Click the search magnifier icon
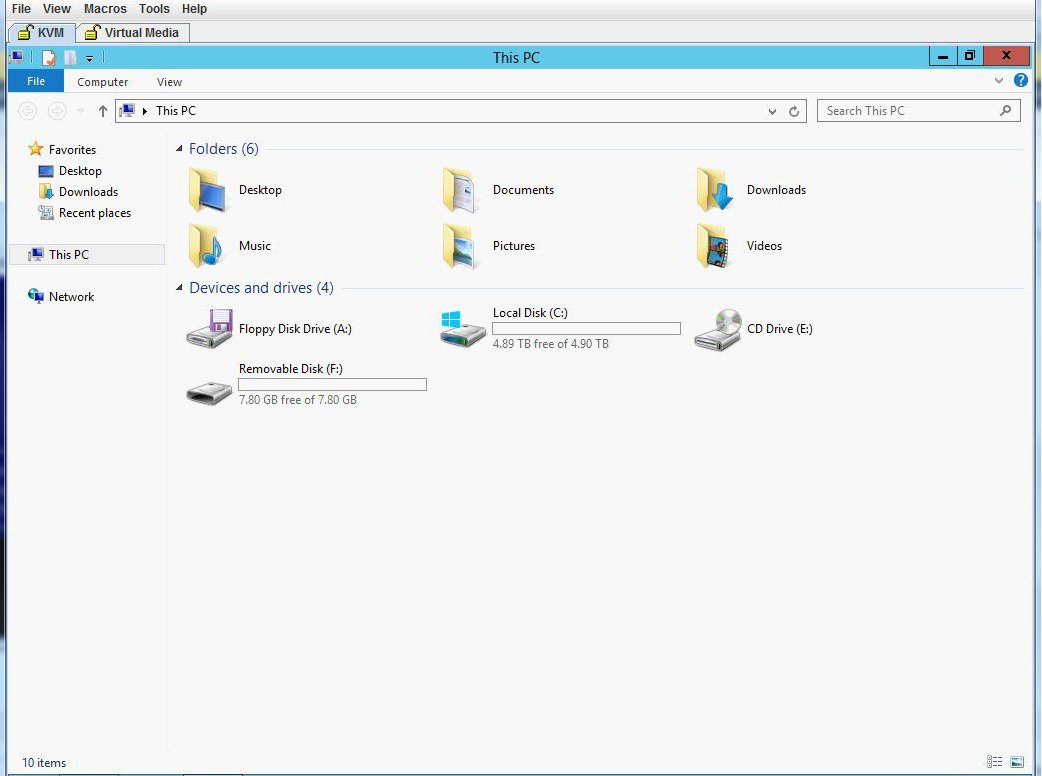Image resolution: width=1042 pixels, height=776 pixels. [x=1005, y=110]
